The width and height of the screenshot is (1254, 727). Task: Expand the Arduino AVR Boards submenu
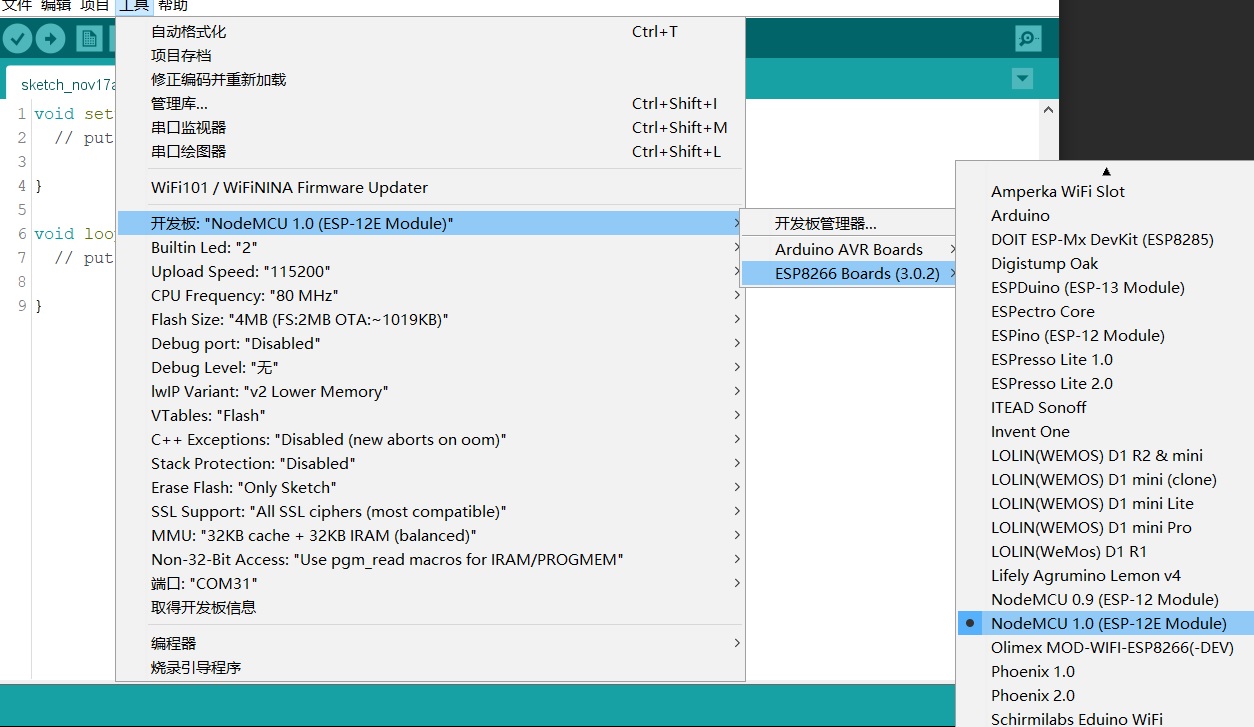pyautogui.click(x=846, y=248)
